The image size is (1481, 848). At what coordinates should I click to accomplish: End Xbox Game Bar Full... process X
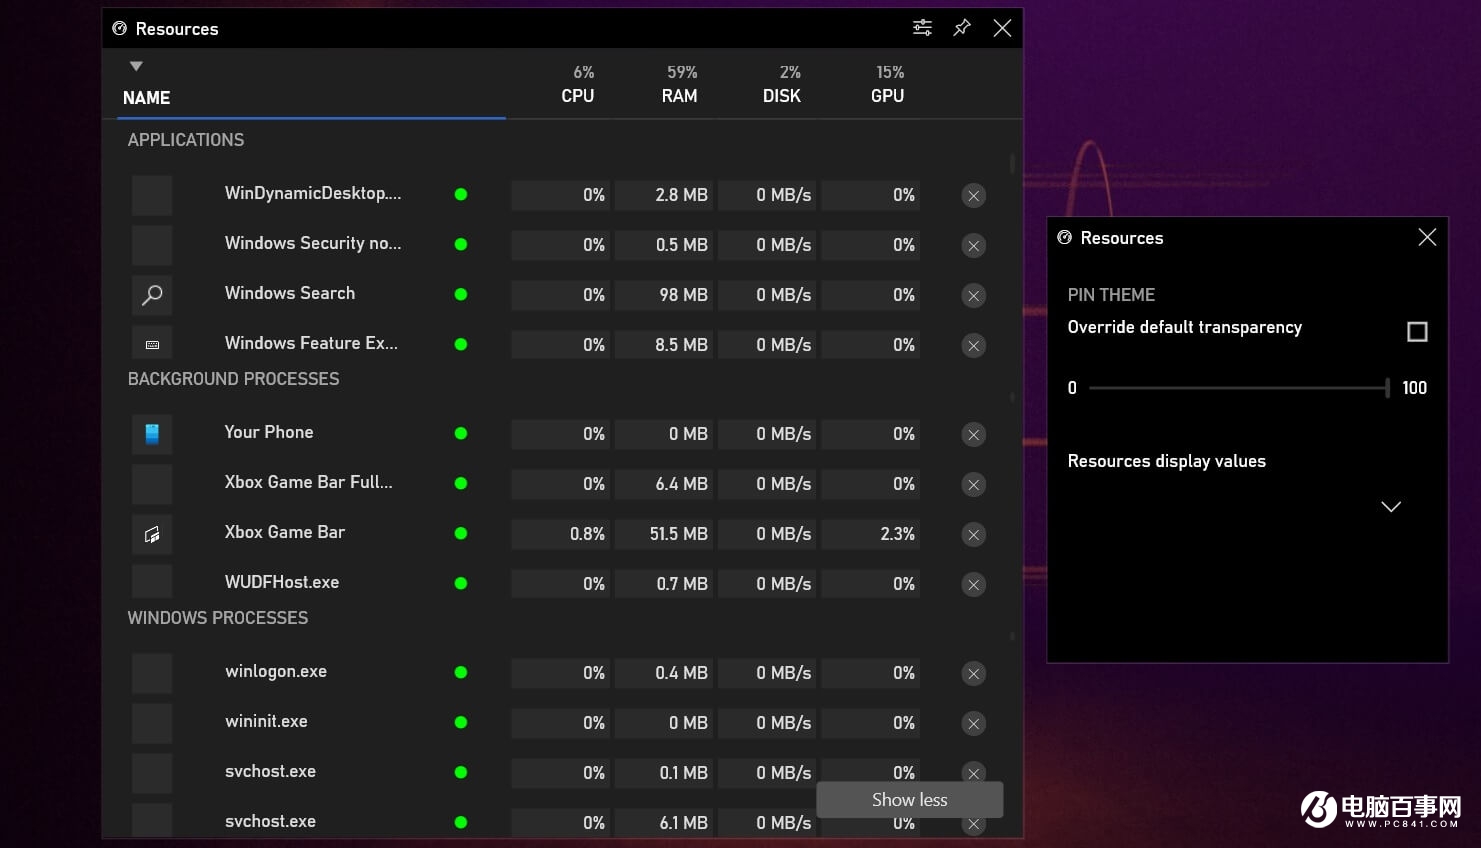coord(973,485)
